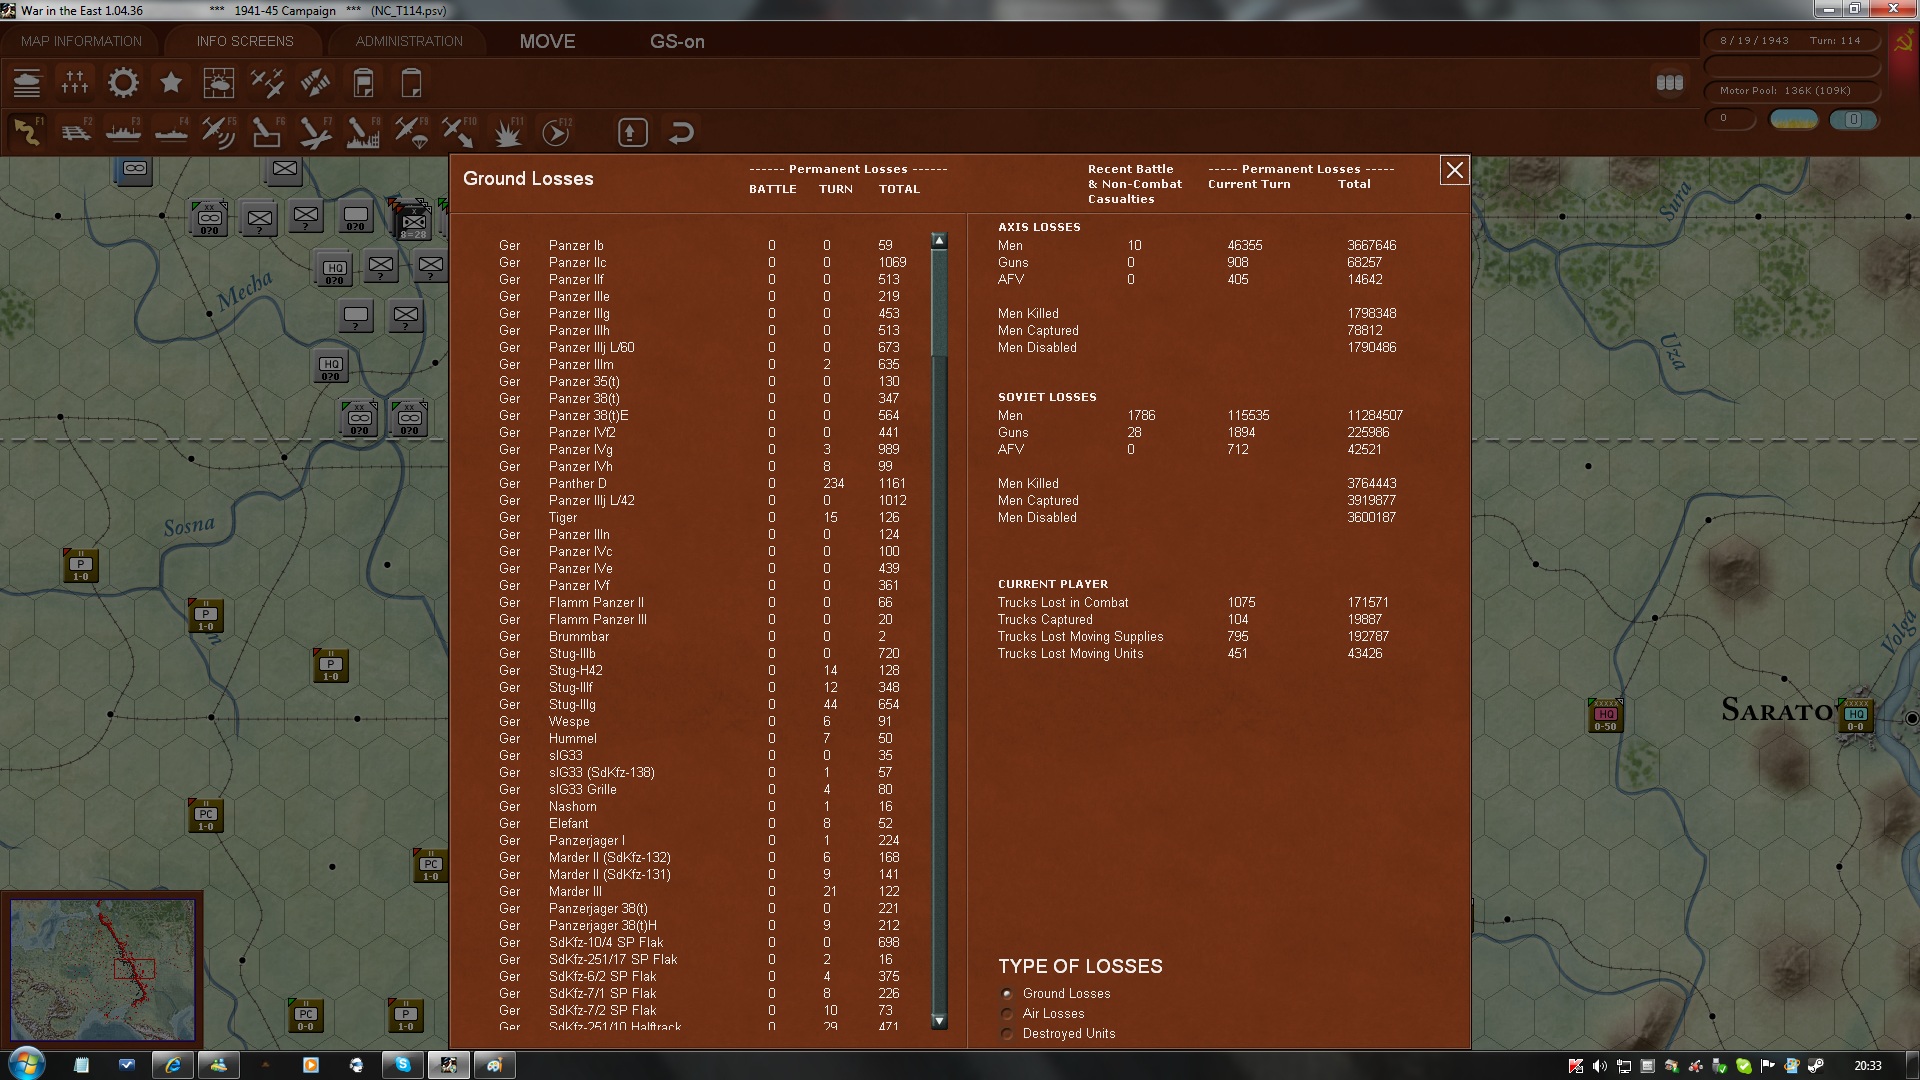Viewport: 1920px width, 1080px height.
Task: Select Ground Losses radio button
Action: coord(1007,994)
